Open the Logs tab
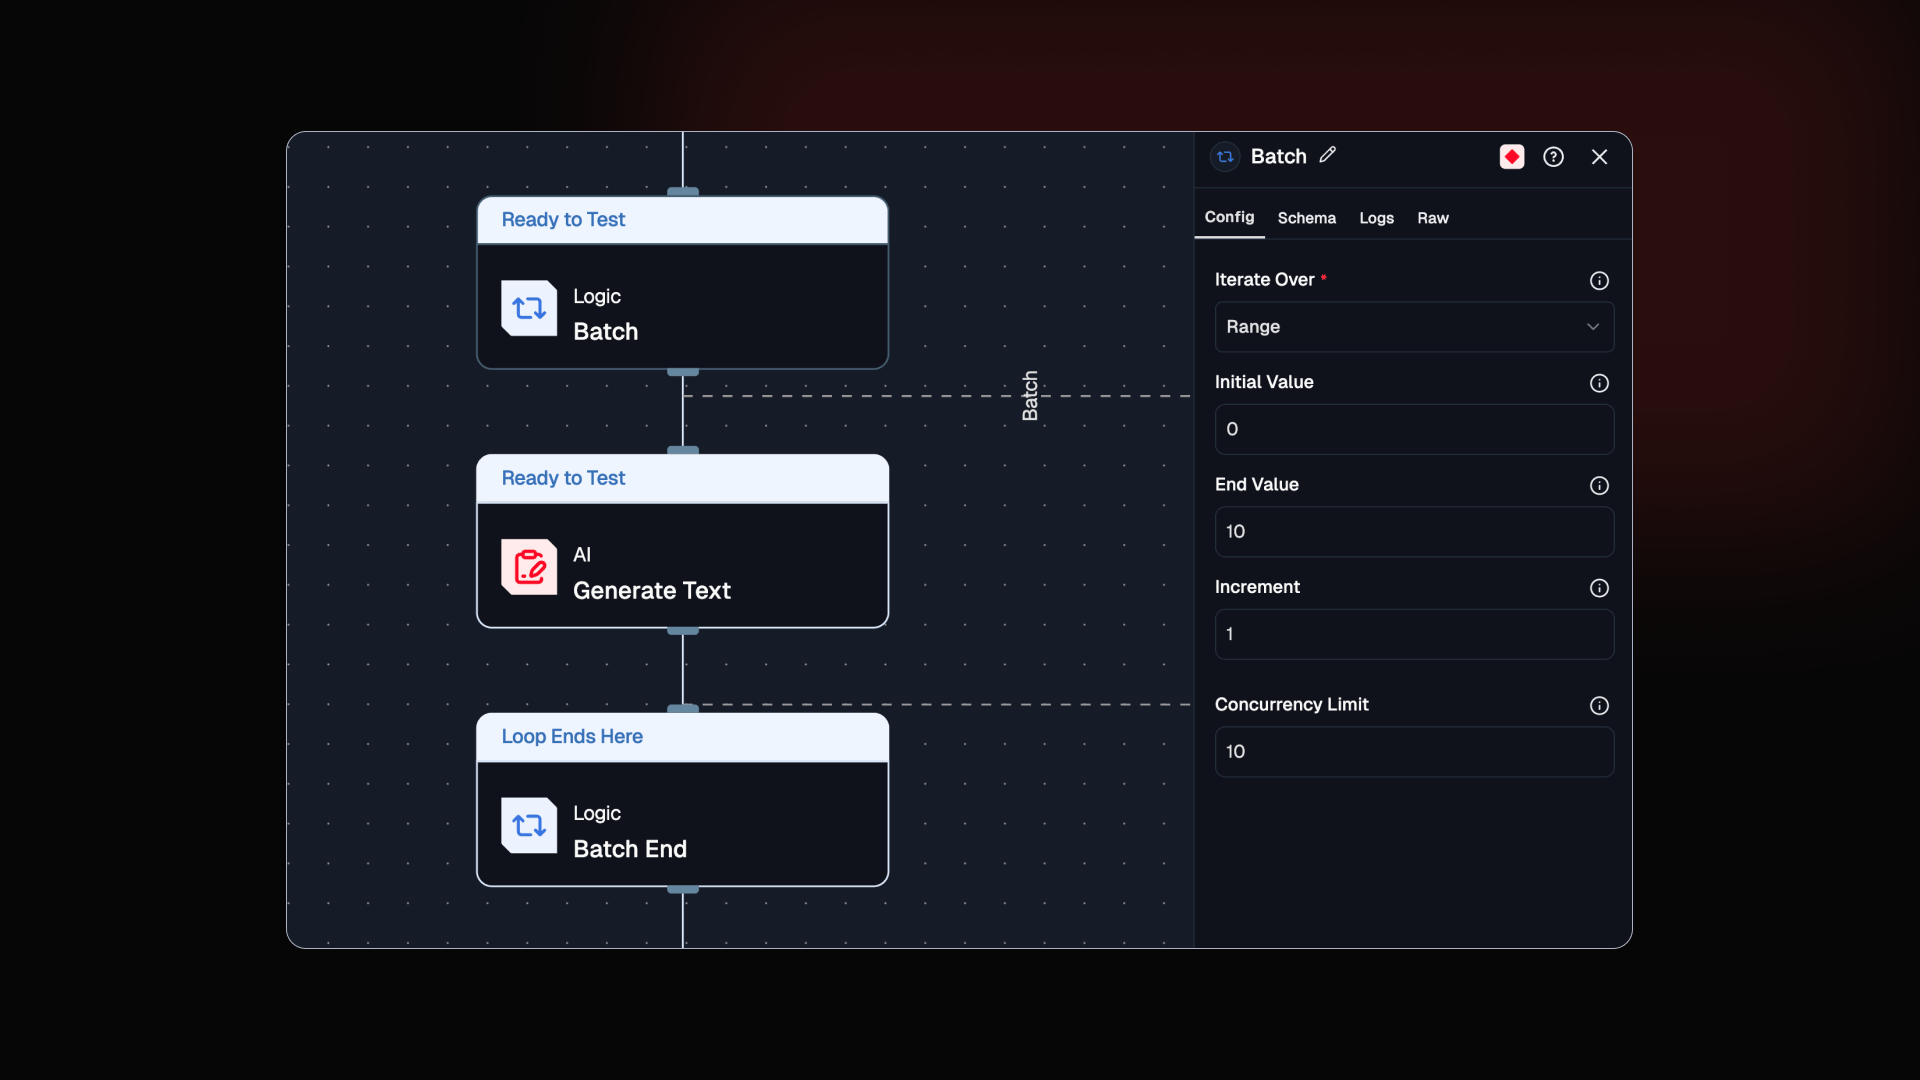The width and height of the screenshot is (1920, 1080). (1376, 218)
